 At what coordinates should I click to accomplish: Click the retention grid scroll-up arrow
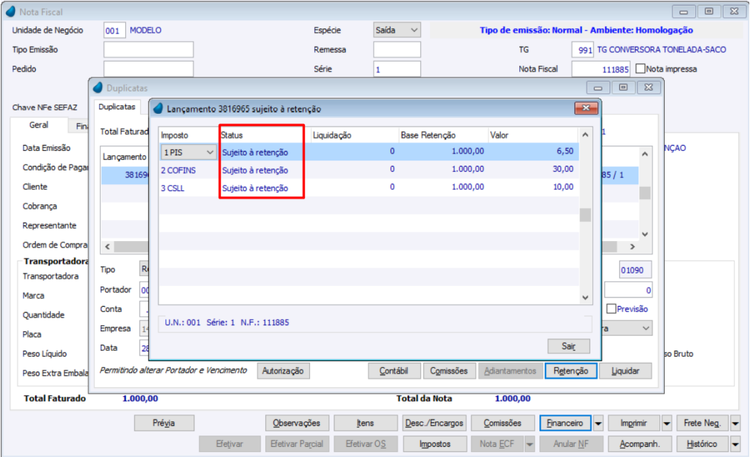[x=585, y=135]
